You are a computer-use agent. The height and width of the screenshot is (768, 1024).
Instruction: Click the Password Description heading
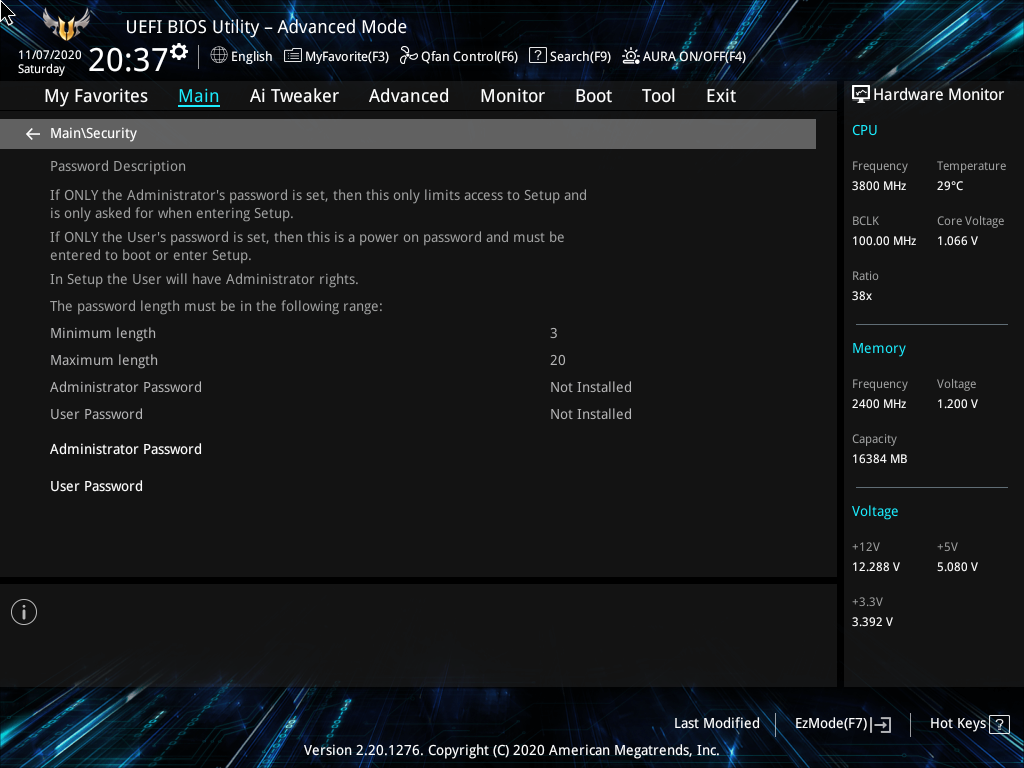tap(118, 167)
